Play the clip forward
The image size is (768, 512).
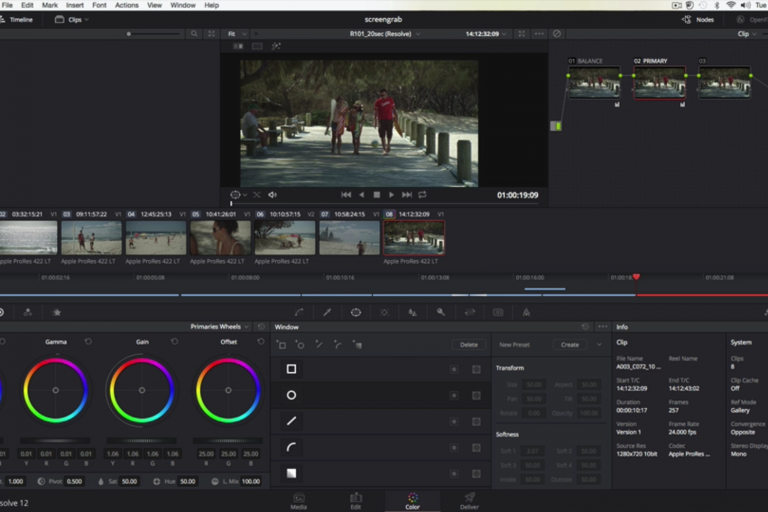[x=391, y=195]
